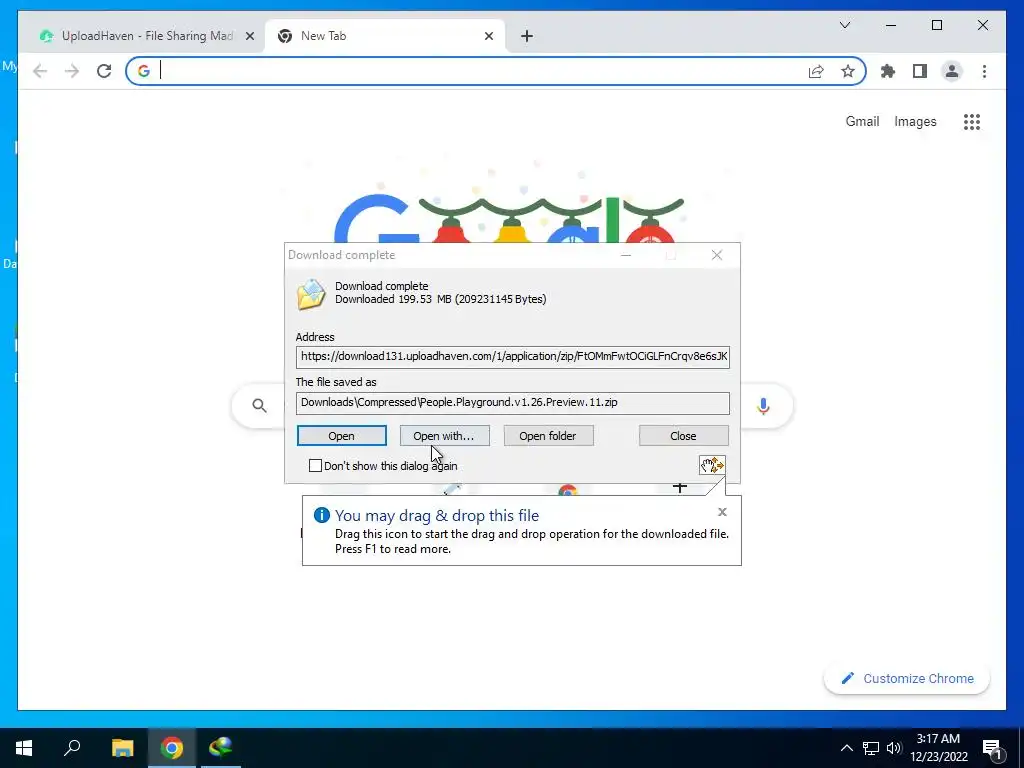
Task: Click Customize Chrome button
Action: coord(907,679)
